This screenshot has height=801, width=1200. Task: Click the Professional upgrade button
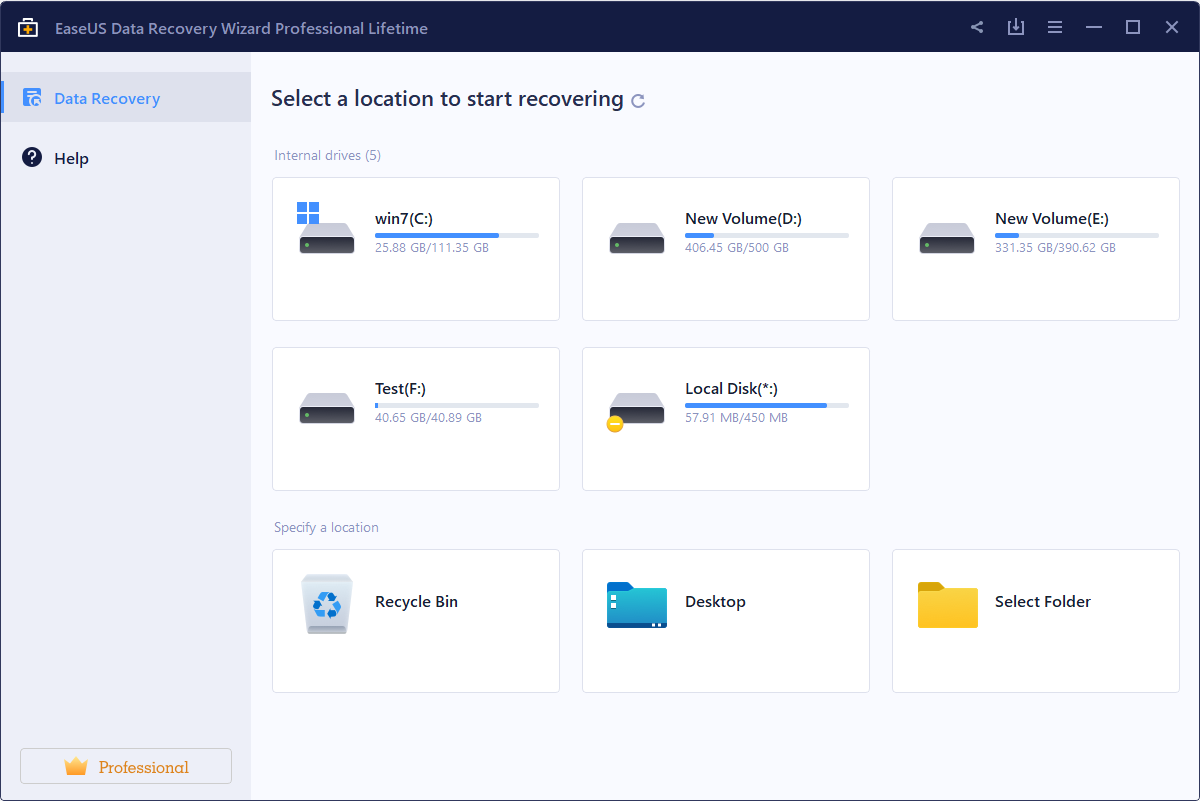pyautogui.click(x=126, y=767)
